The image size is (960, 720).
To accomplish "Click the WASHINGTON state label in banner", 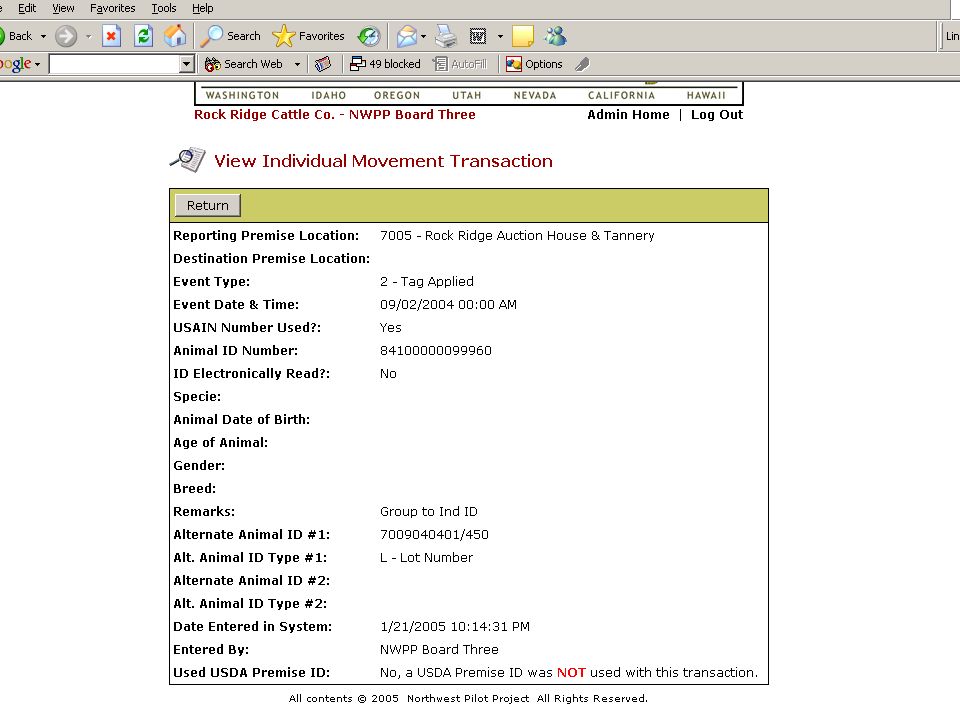I will 242,96.
